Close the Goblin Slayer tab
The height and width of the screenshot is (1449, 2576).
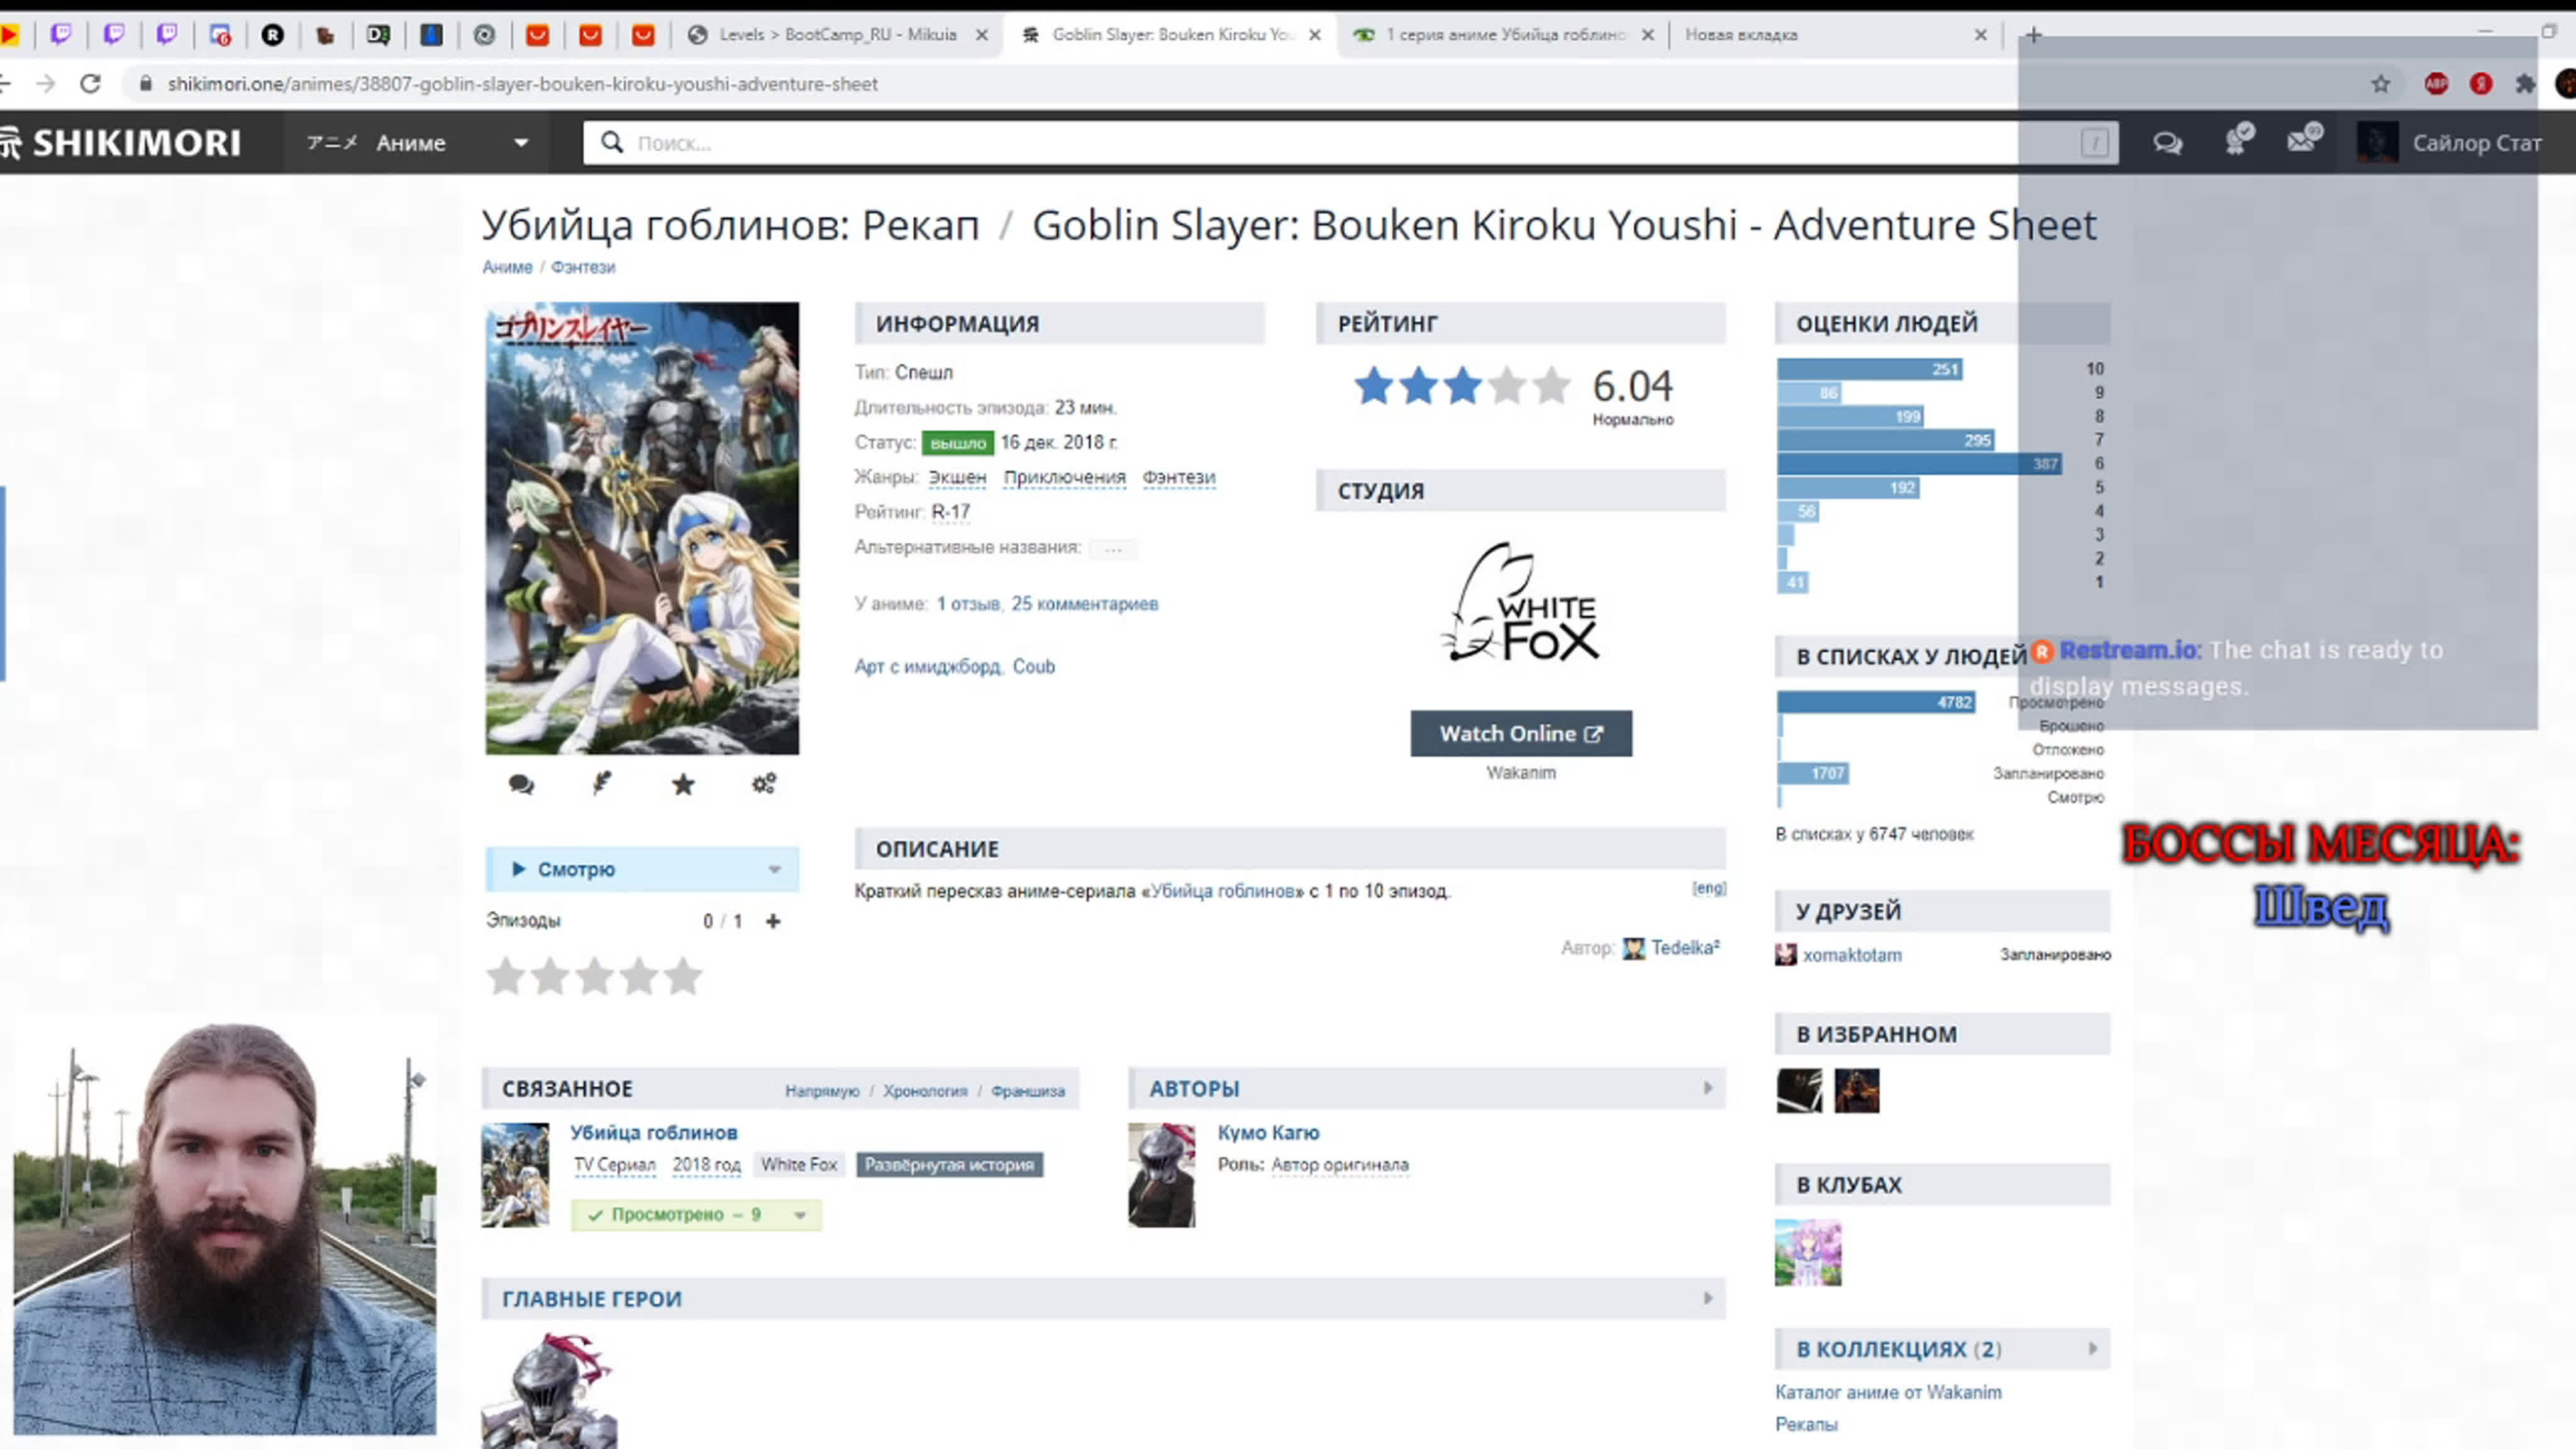coord(1315,35)
